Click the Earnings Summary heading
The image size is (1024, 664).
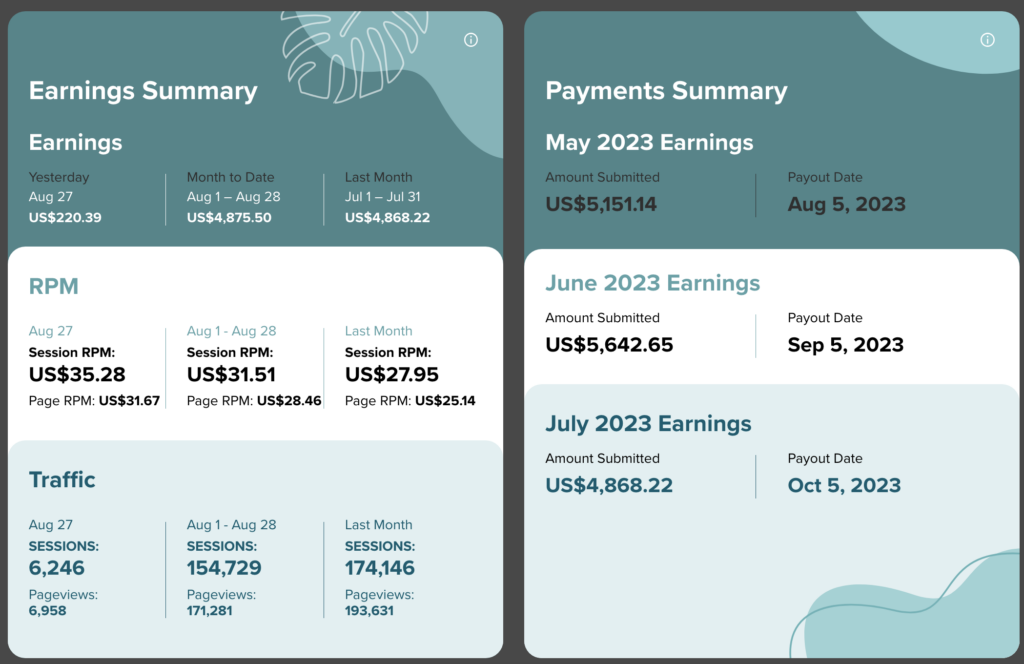143,91
